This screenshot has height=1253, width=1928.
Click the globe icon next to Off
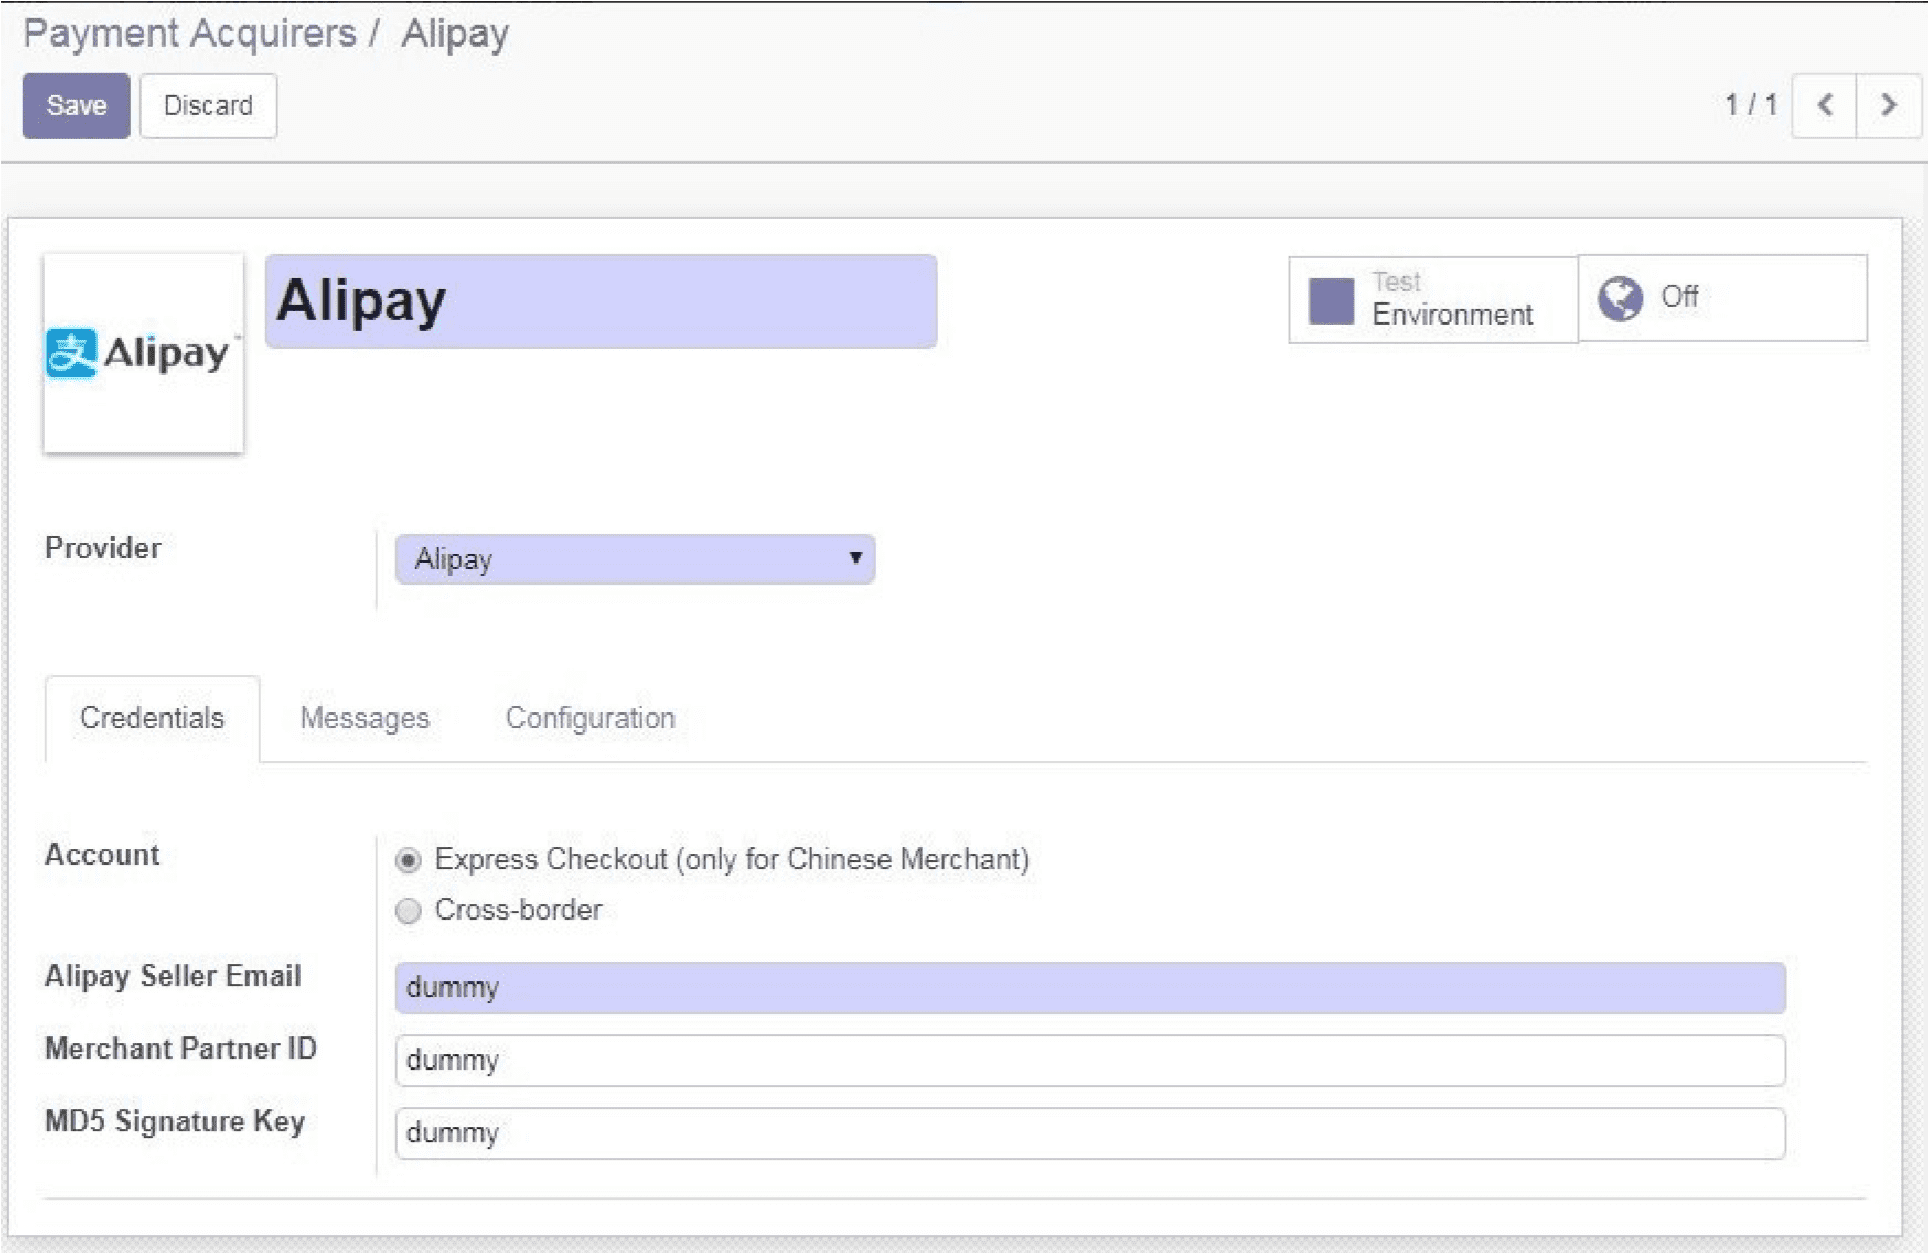pyautogui.click(x=1619, y=298)
